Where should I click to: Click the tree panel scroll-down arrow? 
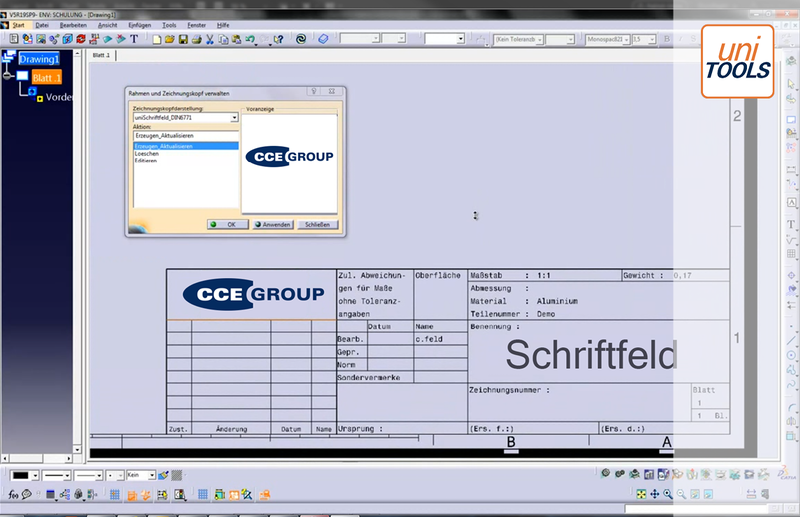(x=77, y=450)
